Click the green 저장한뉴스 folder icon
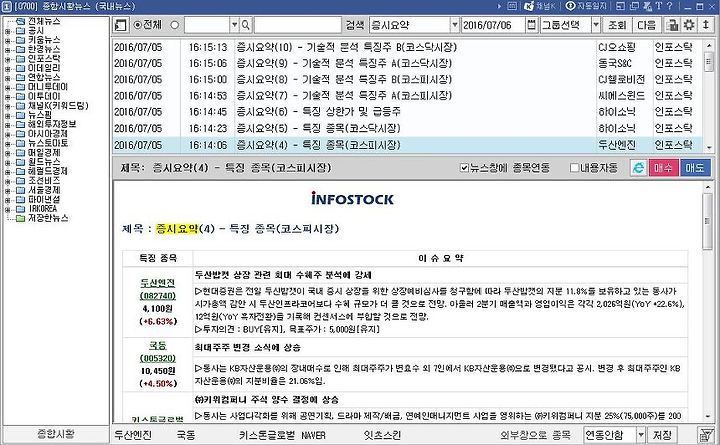 [x=20, y=218]
